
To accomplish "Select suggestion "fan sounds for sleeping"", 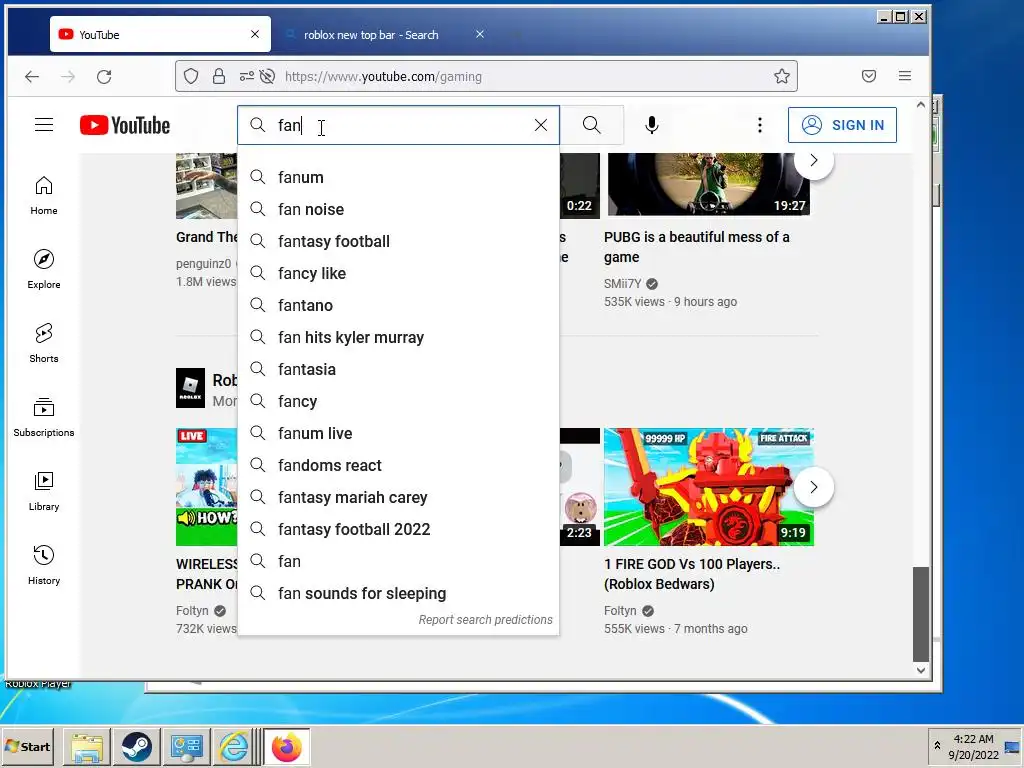I will coord(398,594).
